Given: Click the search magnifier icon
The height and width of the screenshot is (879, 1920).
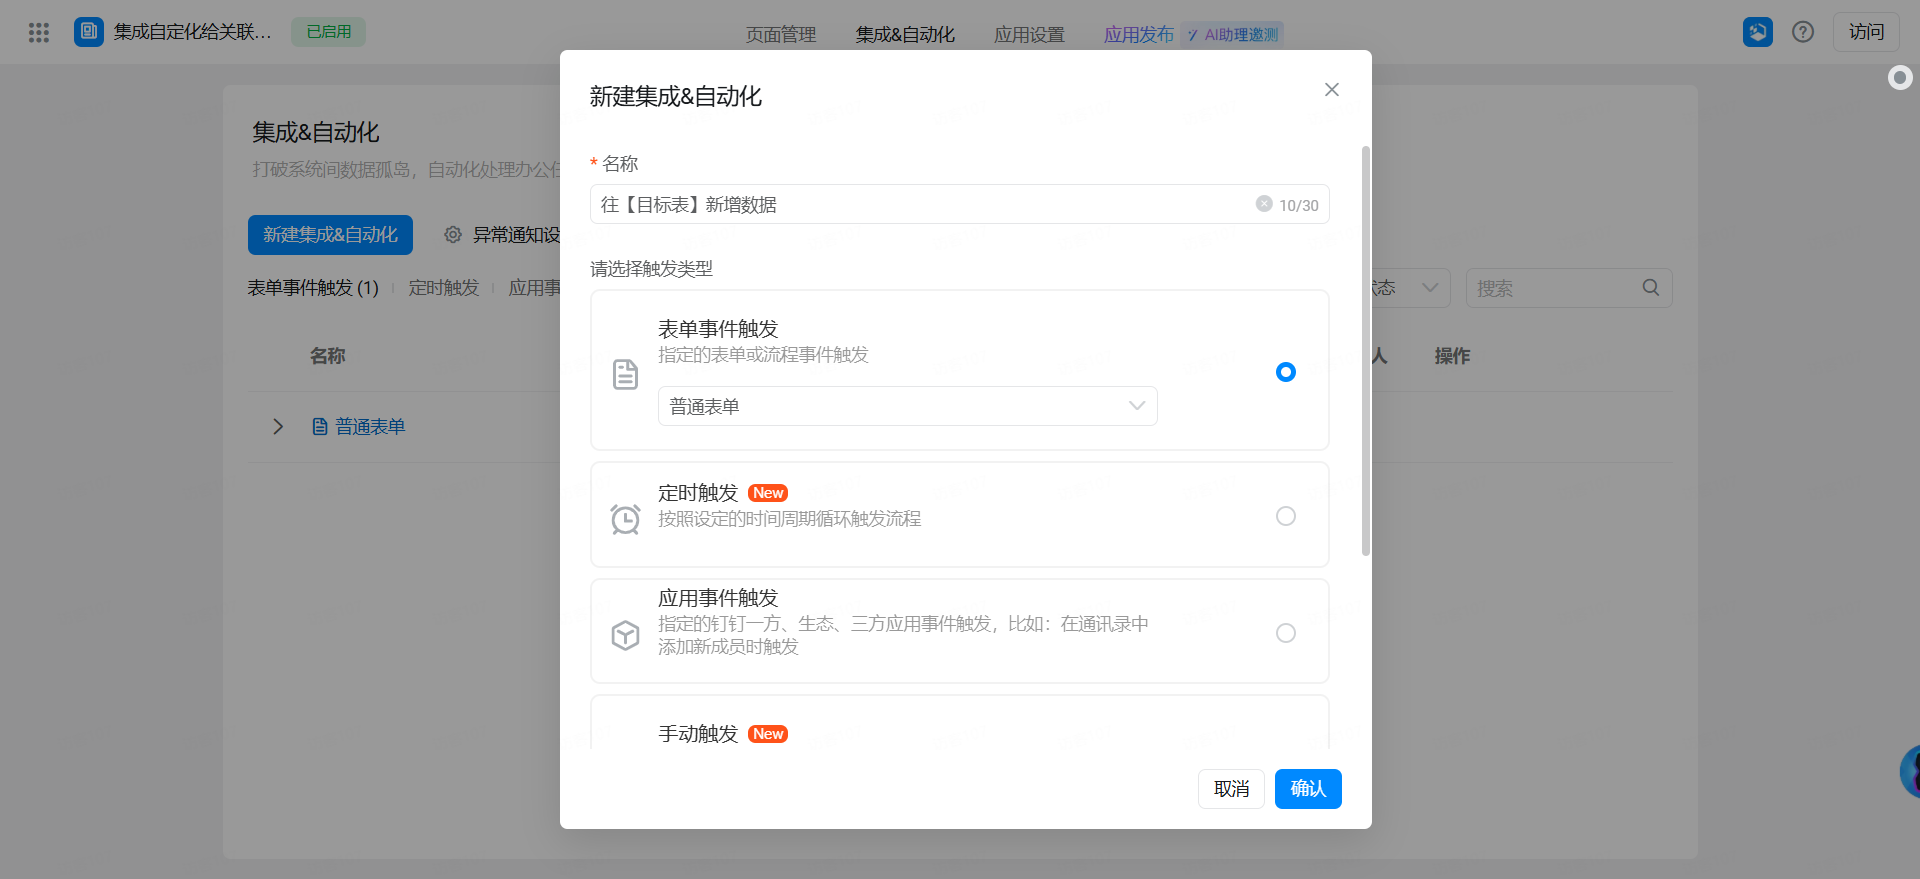Looking at the screenshot, I should [x=1651, y=288].
